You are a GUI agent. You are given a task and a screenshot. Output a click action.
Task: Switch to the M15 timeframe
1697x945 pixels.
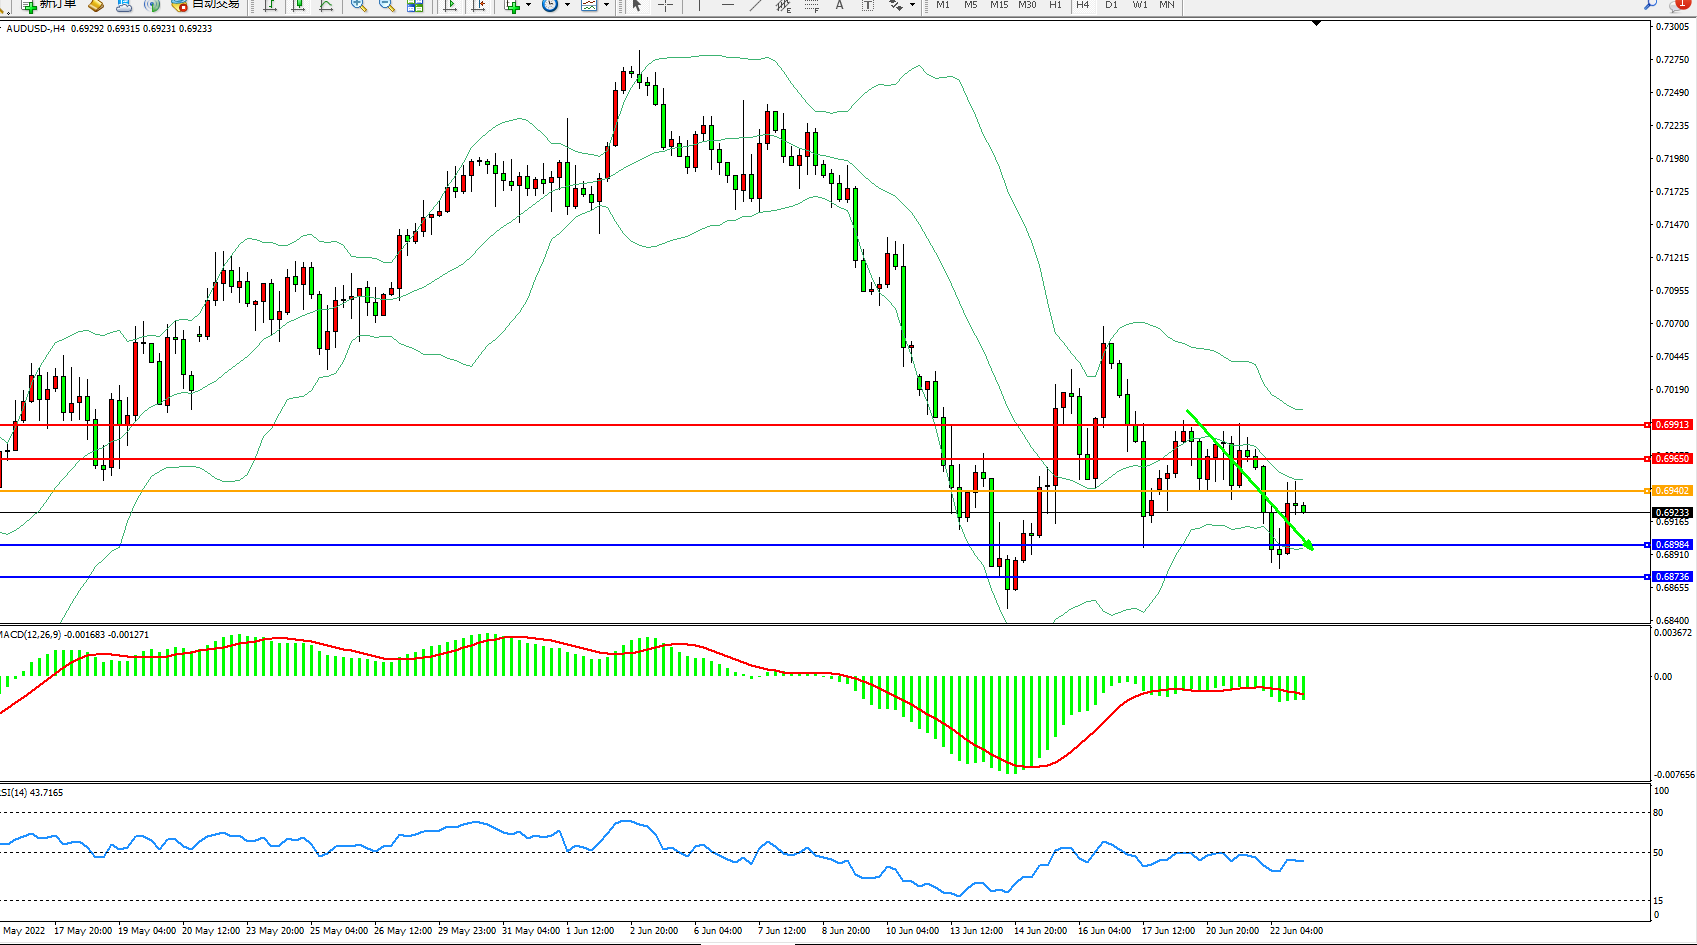(x=998, y=6)
